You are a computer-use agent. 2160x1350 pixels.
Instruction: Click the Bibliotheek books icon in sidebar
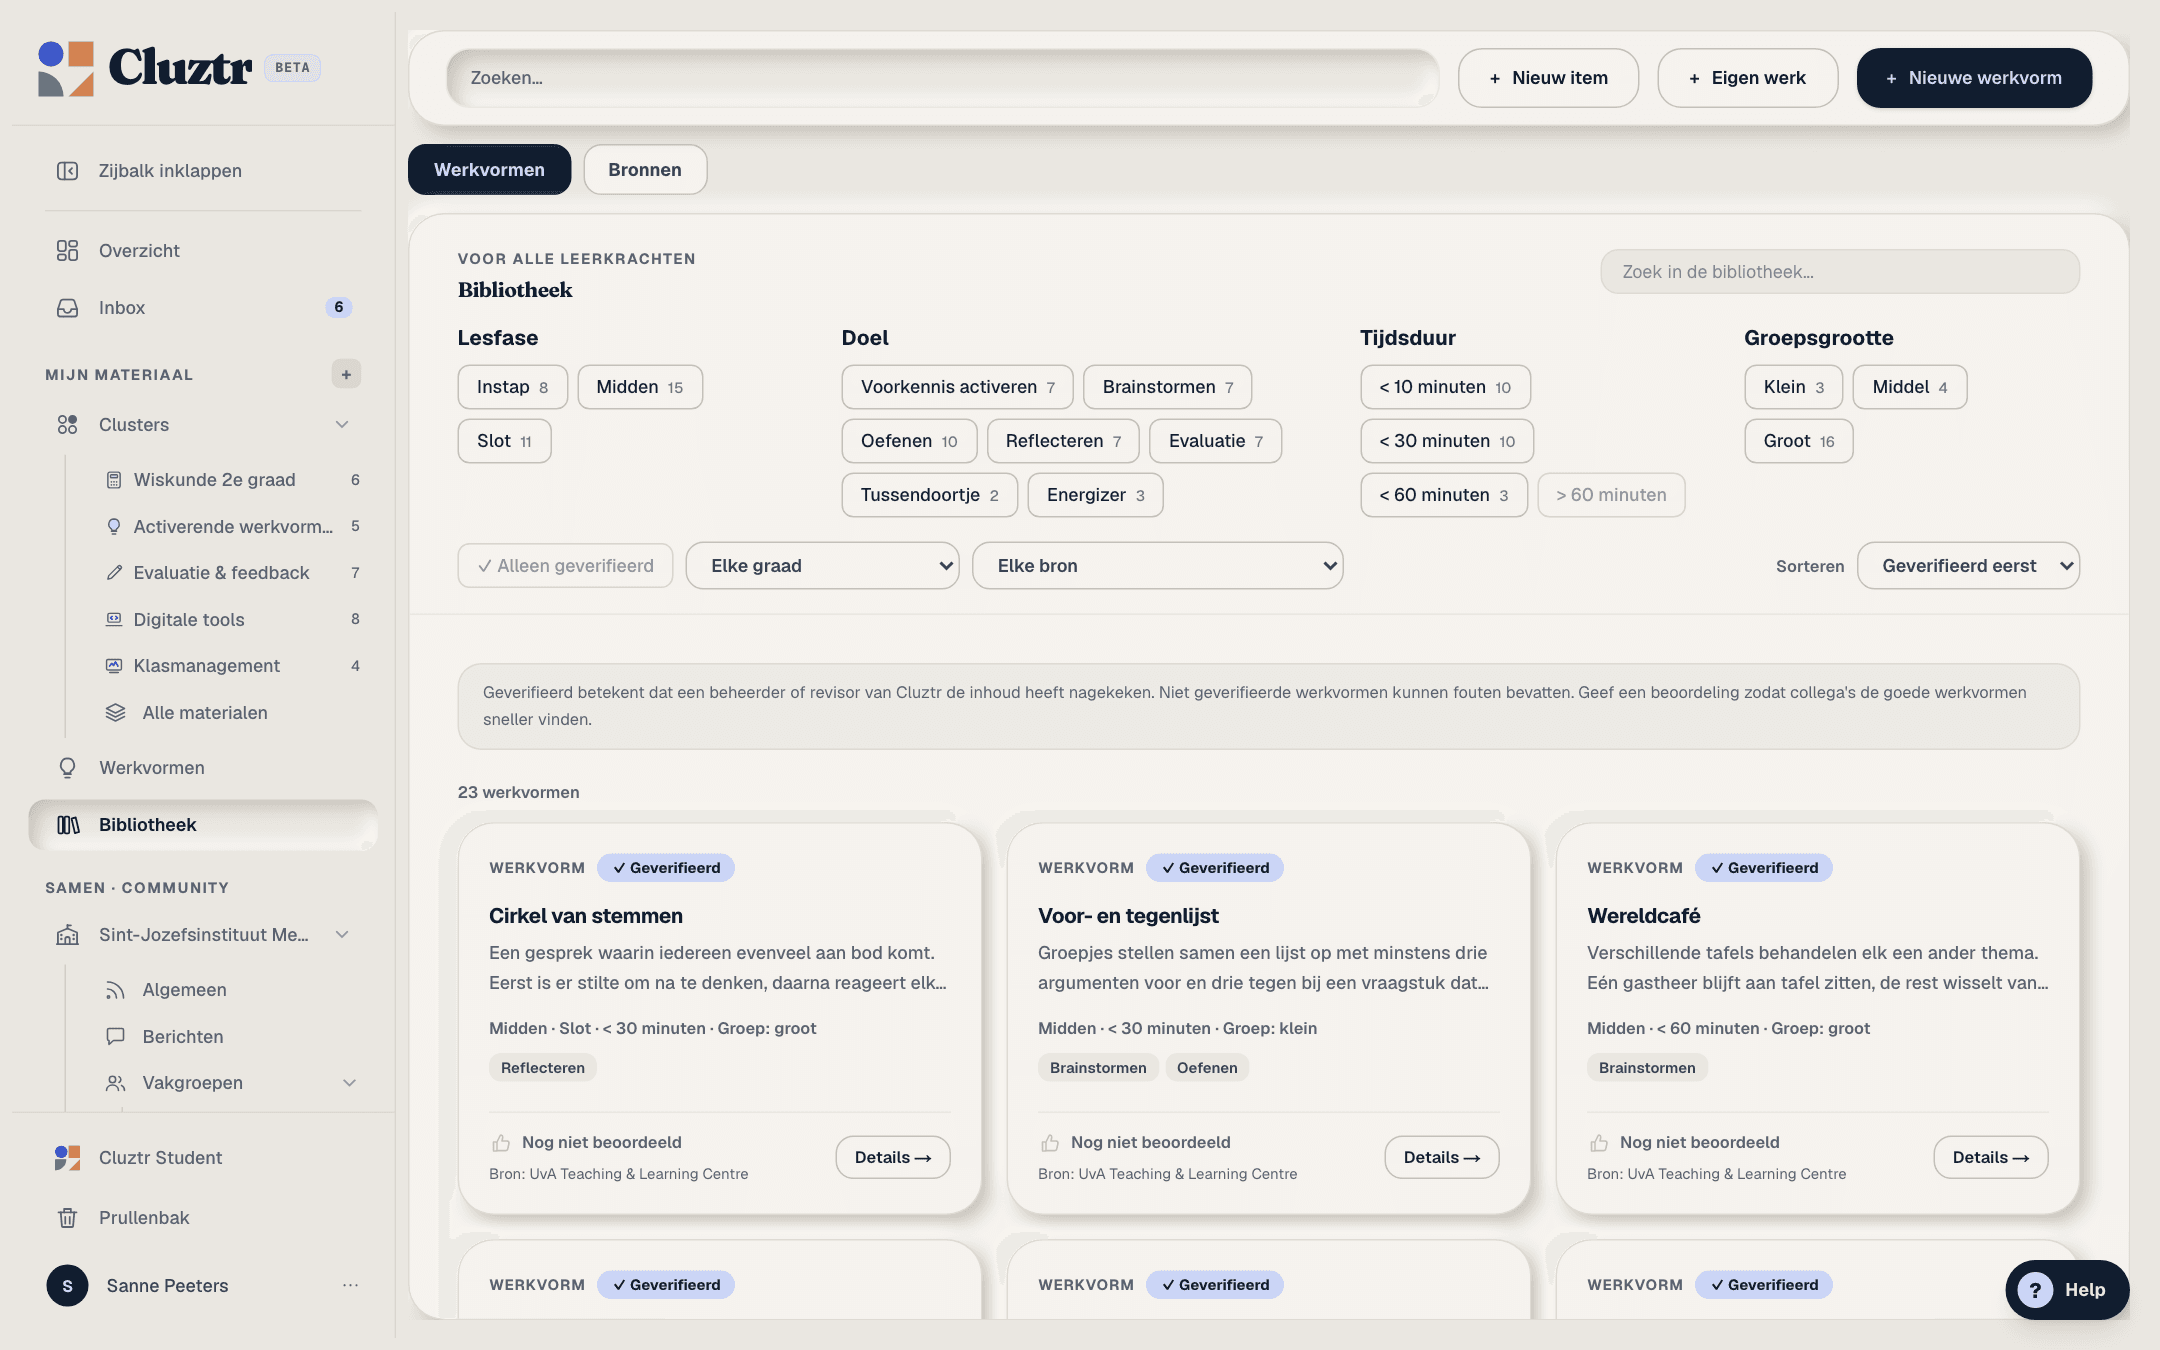[x=68, y=825]
